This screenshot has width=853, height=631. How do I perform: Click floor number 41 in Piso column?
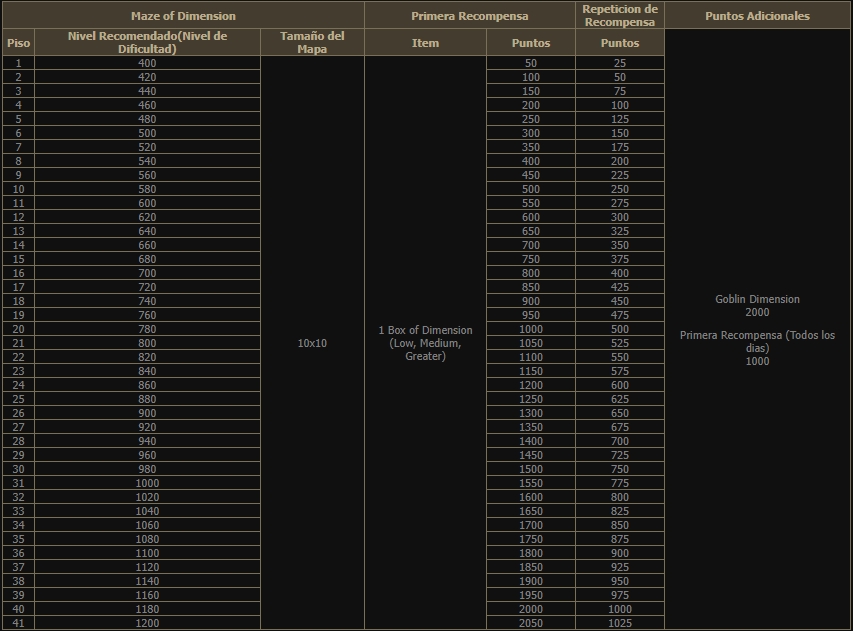(x=18, y=623)
